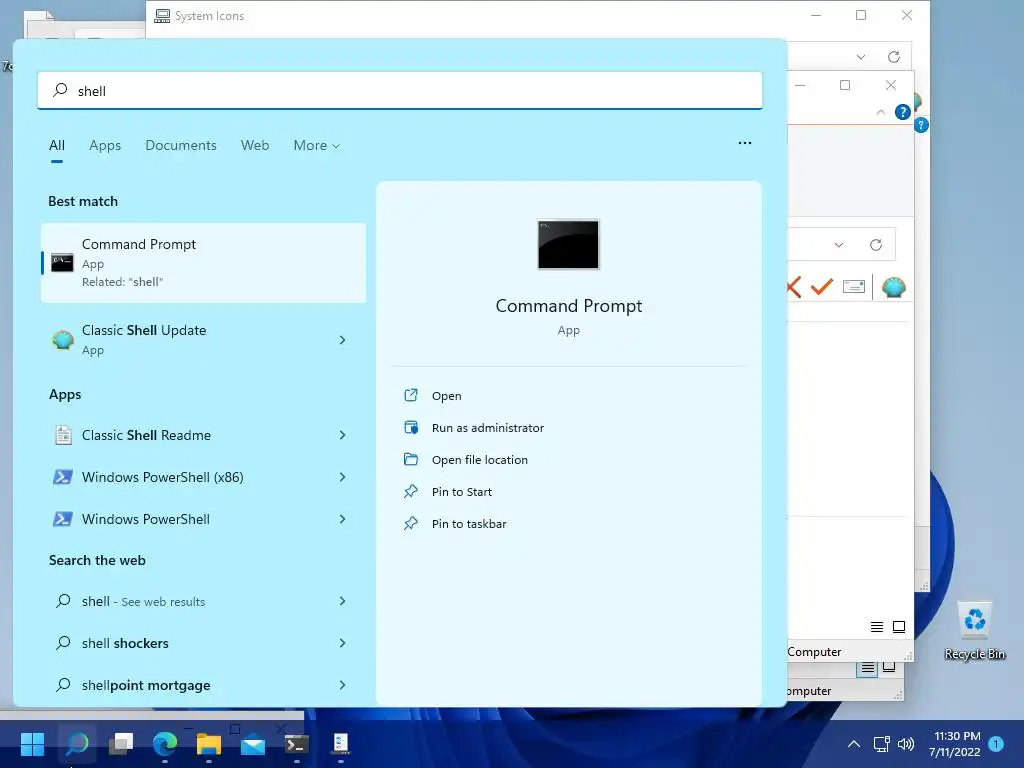
Task: Open Command Prompt best match result
Action: click(x=203, y=263)
